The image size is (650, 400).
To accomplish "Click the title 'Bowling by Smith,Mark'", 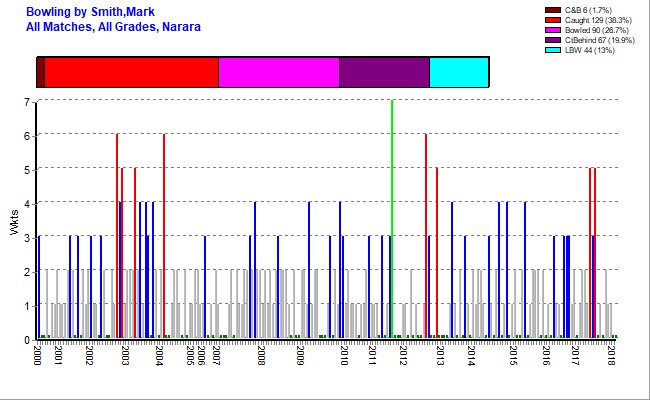I will (x=90, y=11).
